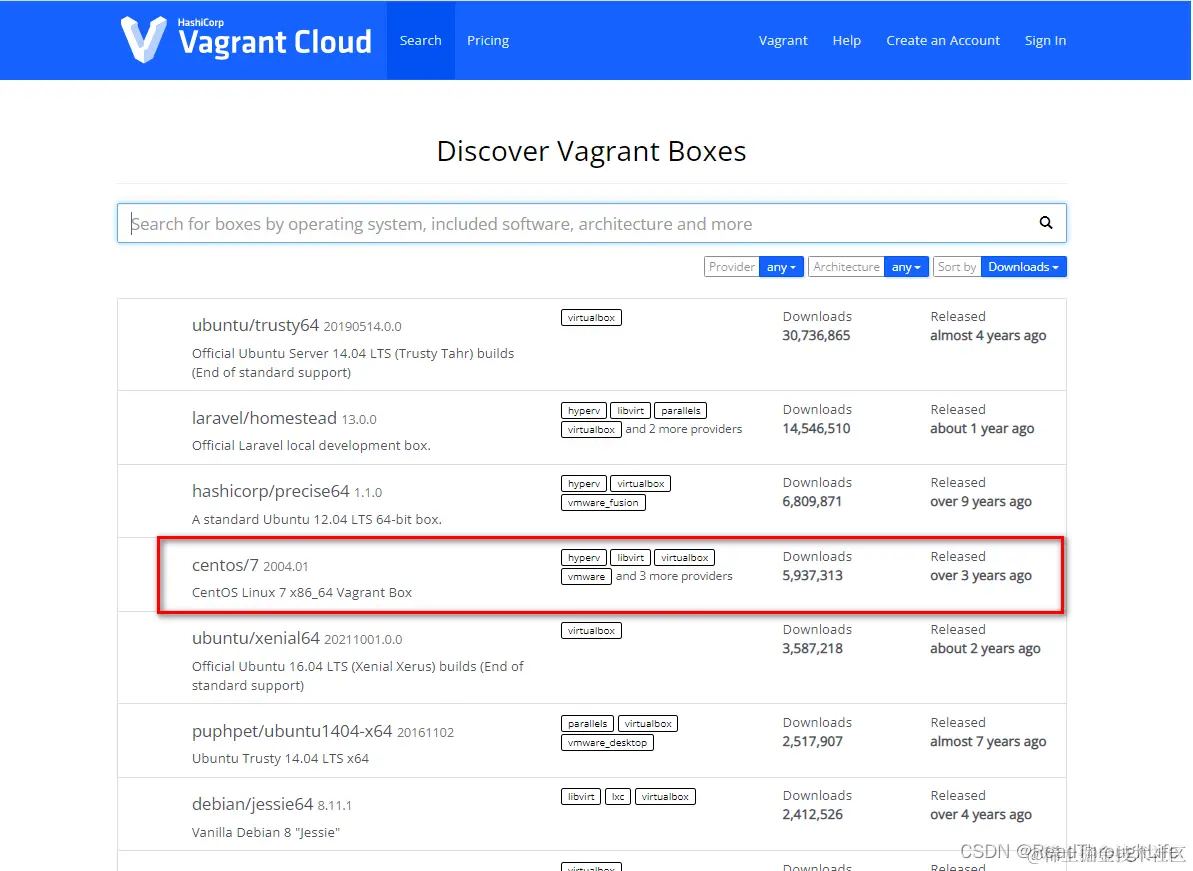Viewport: 1193px width, 871px height.
Task: Open the Pricing nav item
Action: pos(488,40)
